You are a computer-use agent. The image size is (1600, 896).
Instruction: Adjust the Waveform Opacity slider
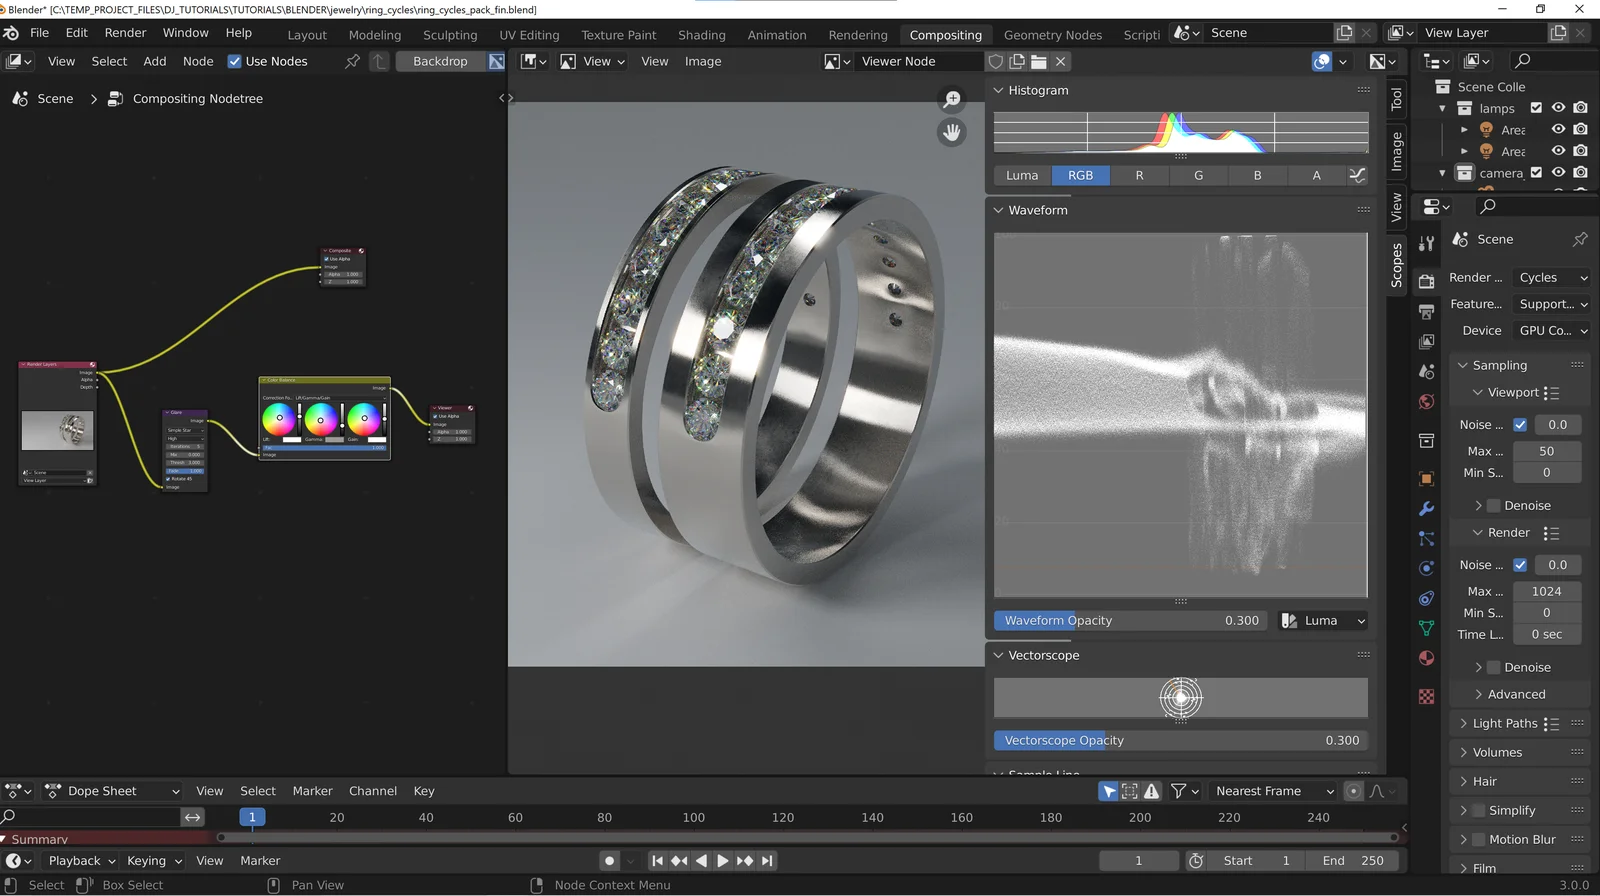click(x=1131, y=621)
